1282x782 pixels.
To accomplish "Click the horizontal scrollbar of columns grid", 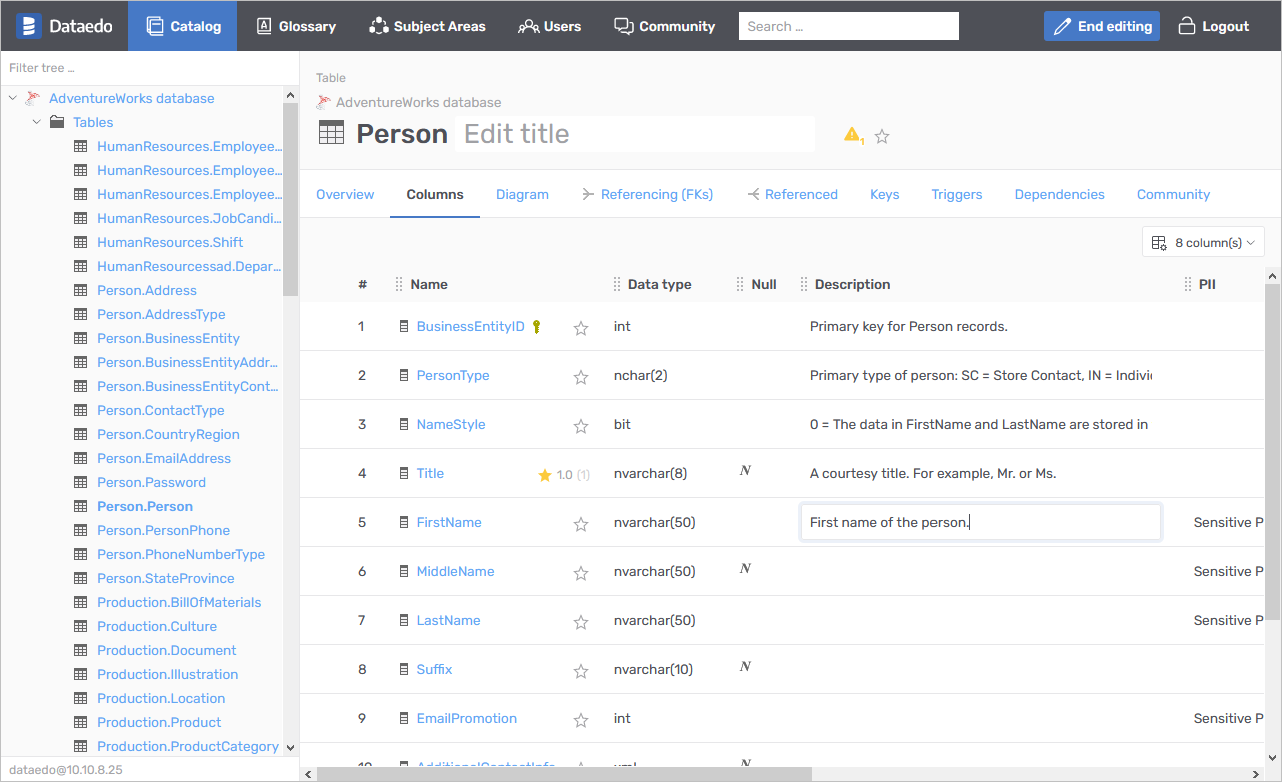I will (560, 773).
